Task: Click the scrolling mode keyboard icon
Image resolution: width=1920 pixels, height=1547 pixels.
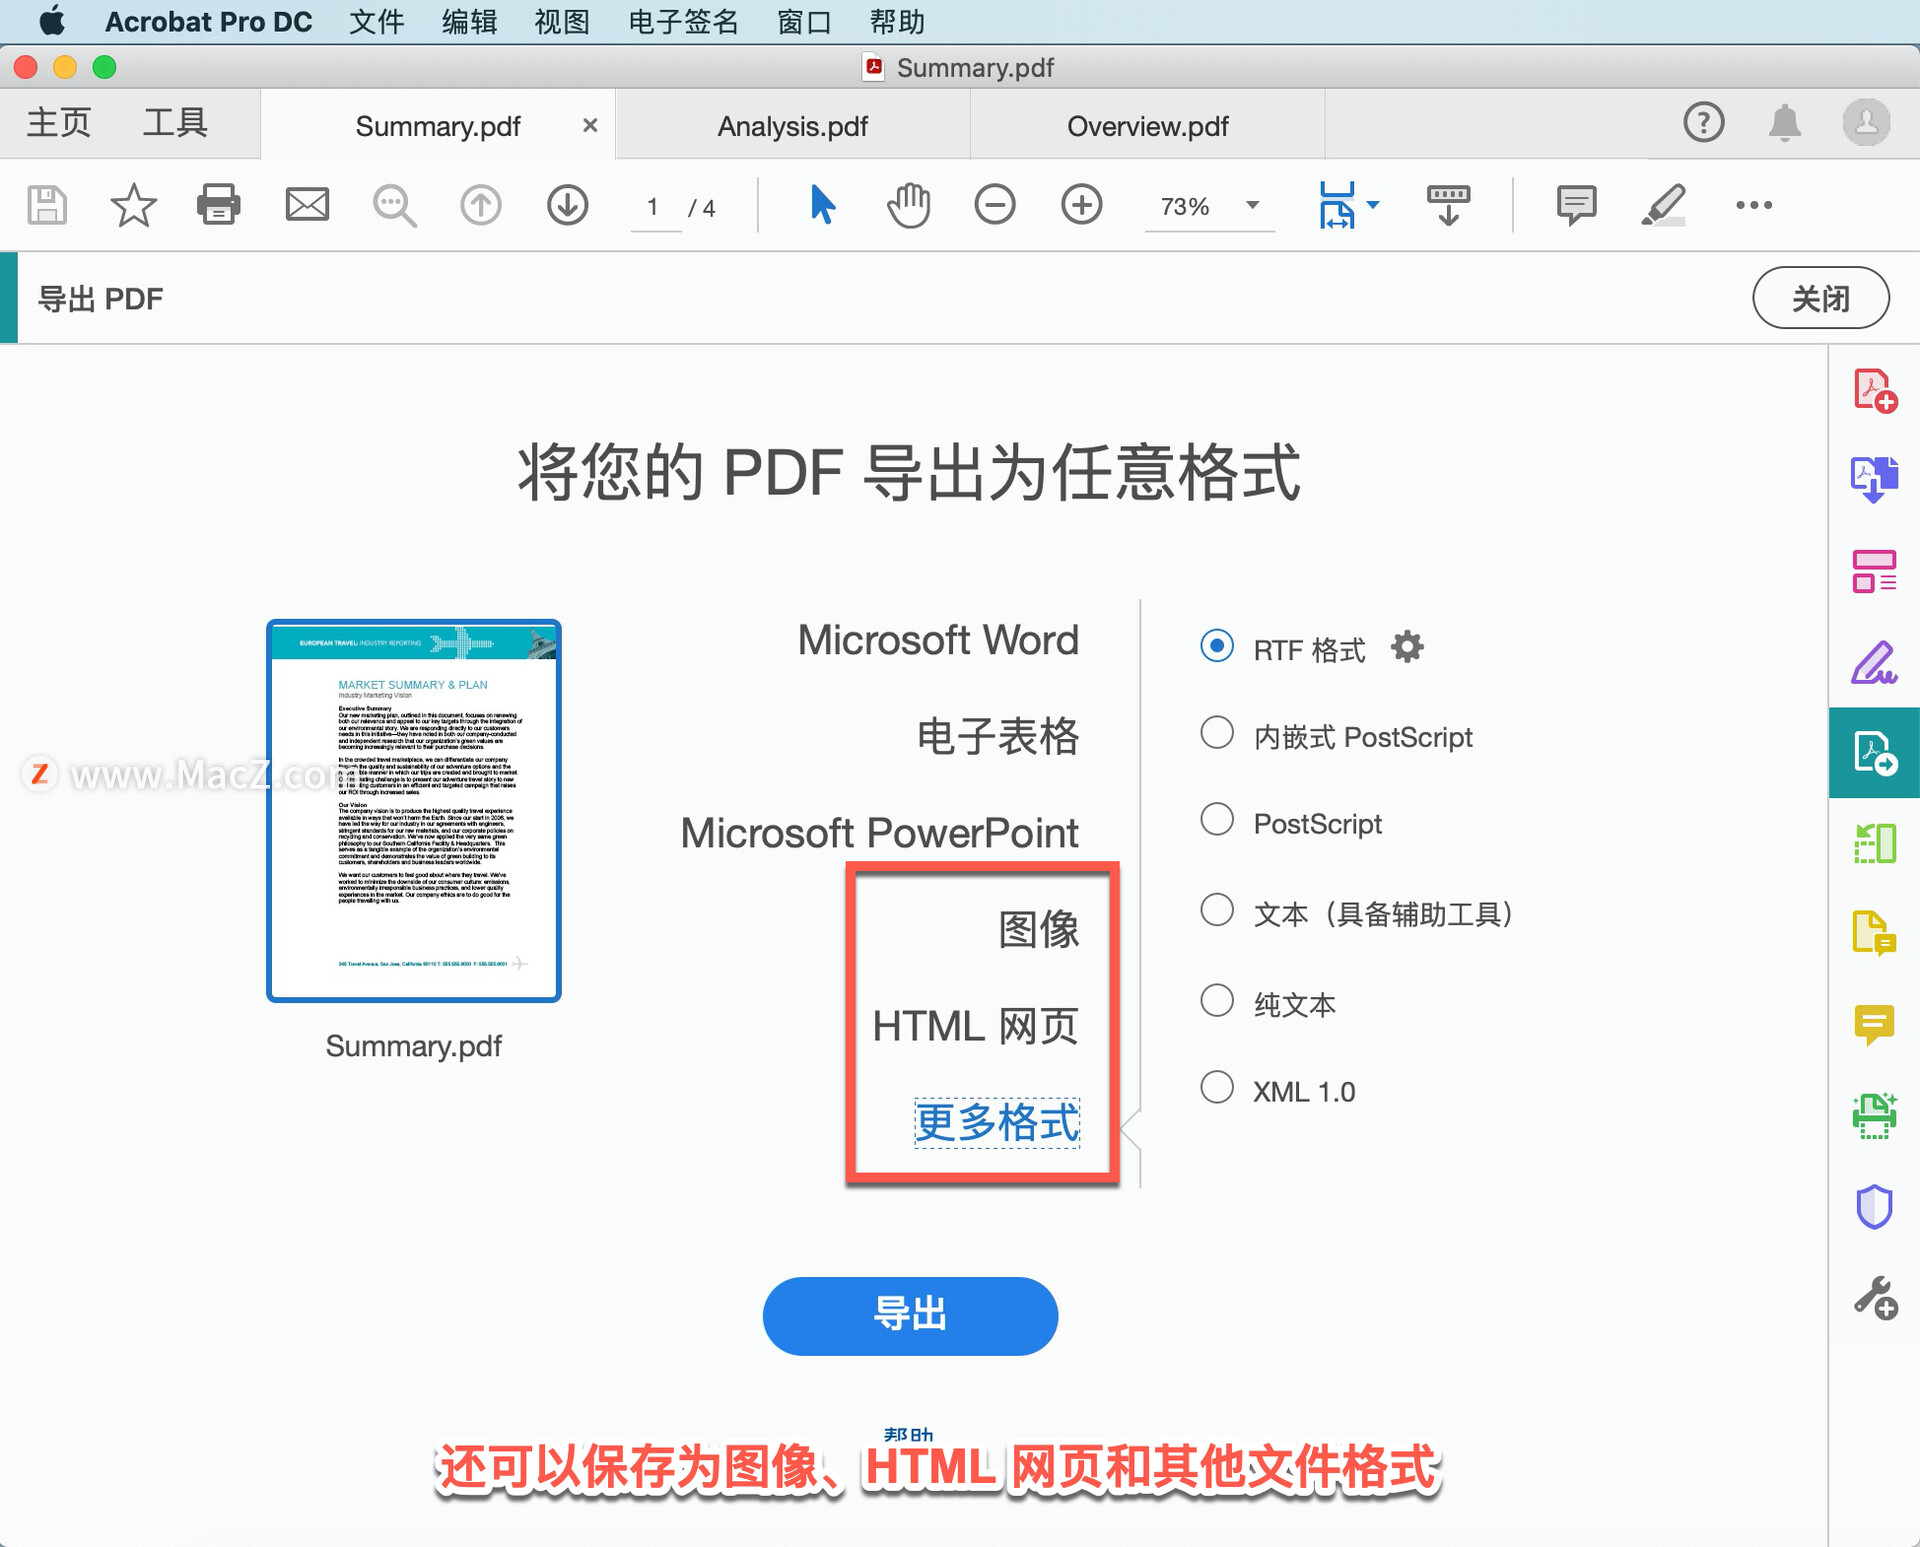Action: [x=1448, y=205]
